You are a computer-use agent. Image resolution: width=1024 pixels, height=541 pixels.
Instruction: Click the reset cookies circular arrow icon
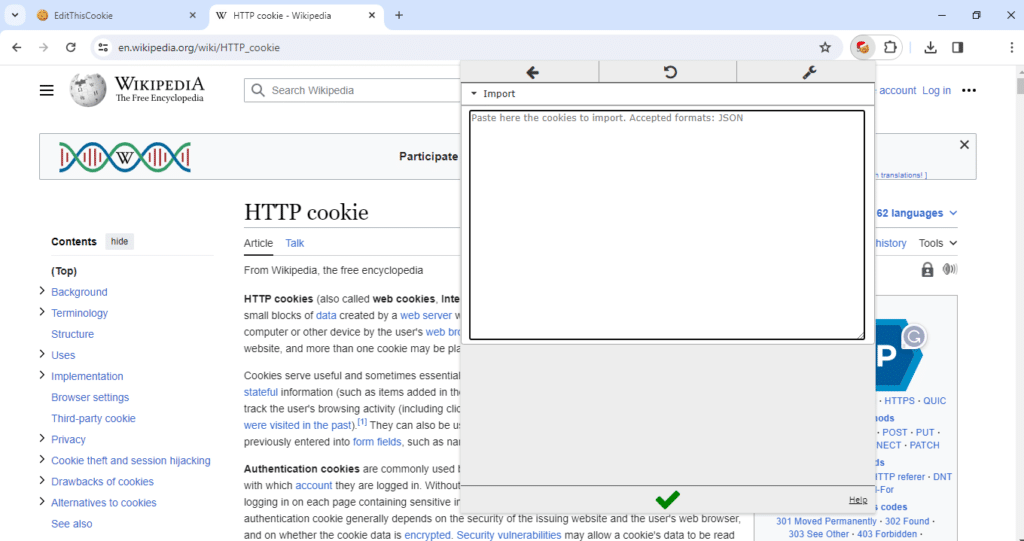670,72
